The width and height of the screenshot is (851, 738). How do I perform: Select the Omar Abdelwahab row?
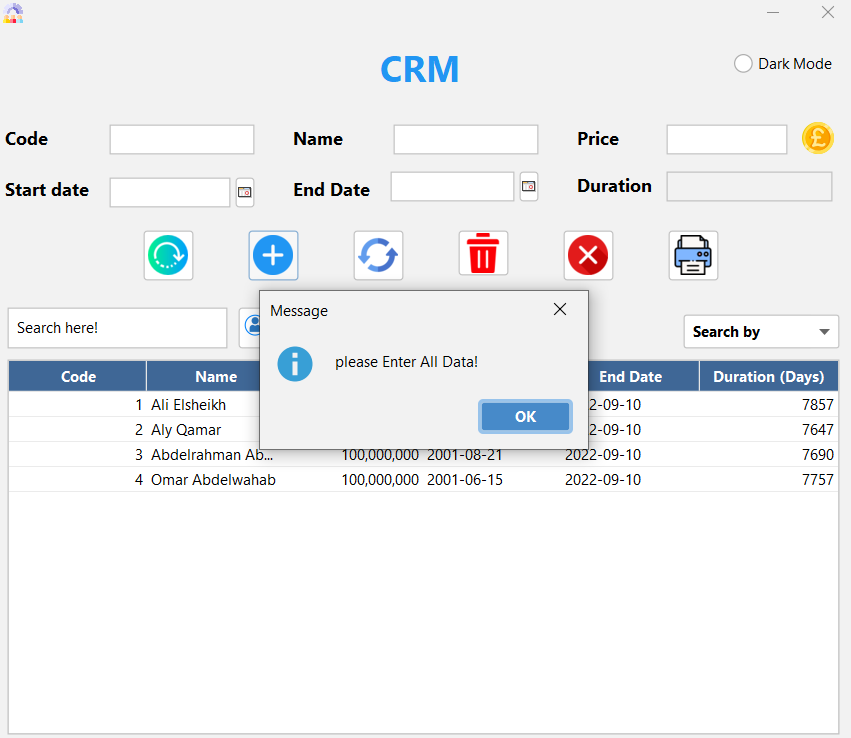point(423,479)
